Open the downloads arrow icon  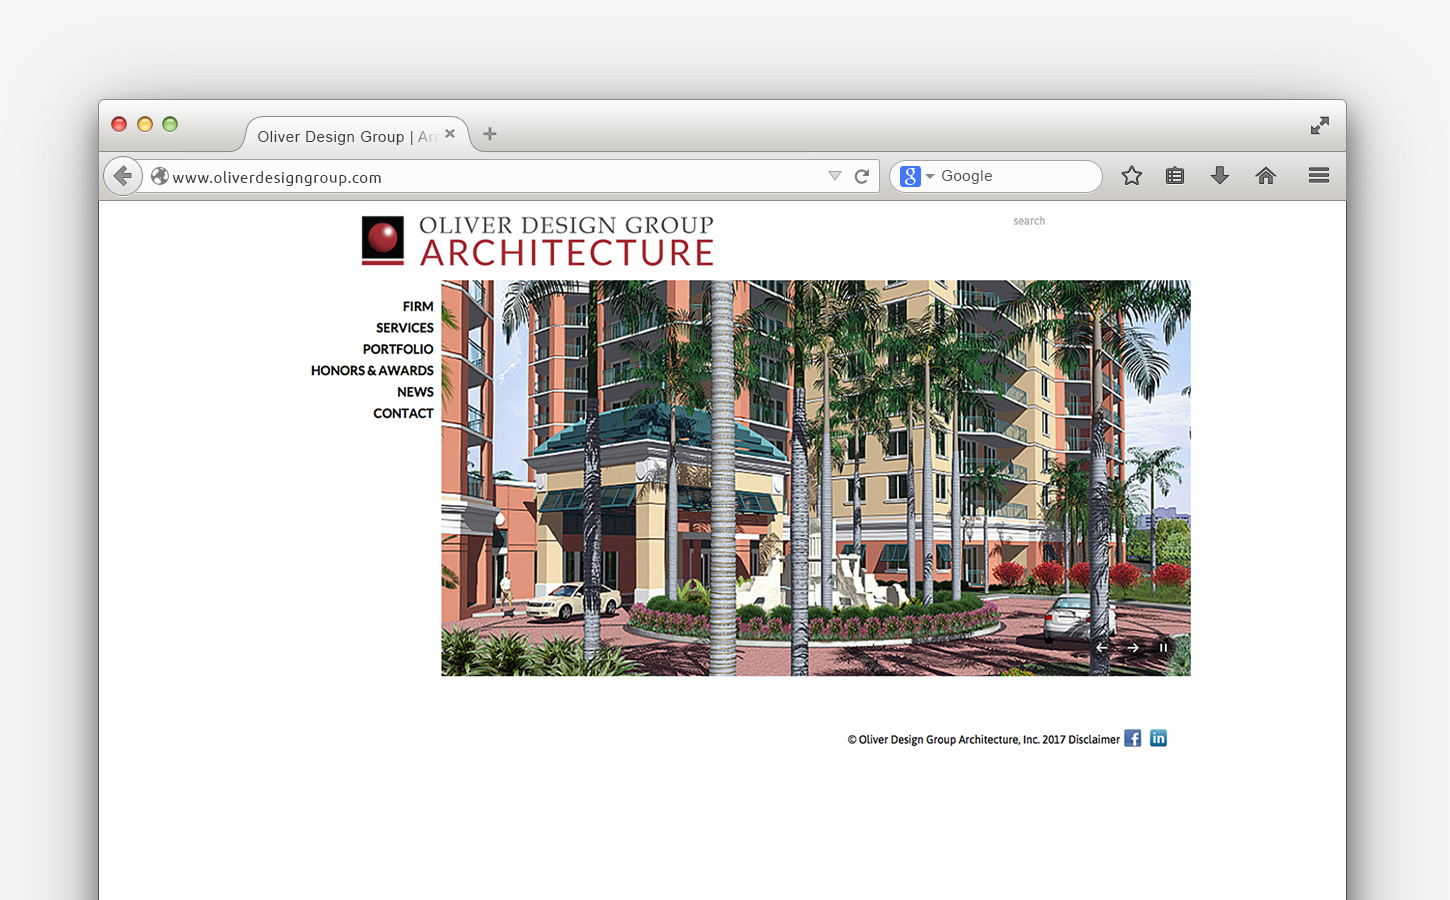point(1220,176)
